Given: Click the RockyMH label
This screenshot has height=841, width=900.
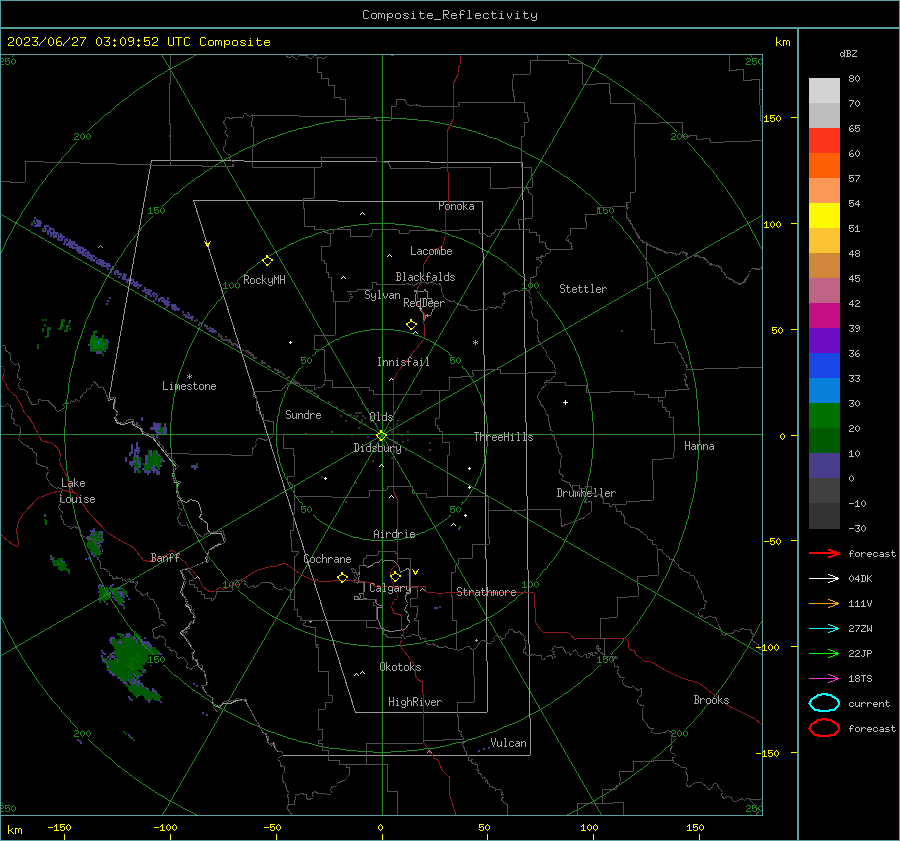Looking at the screenshot, I should point(264,280).
